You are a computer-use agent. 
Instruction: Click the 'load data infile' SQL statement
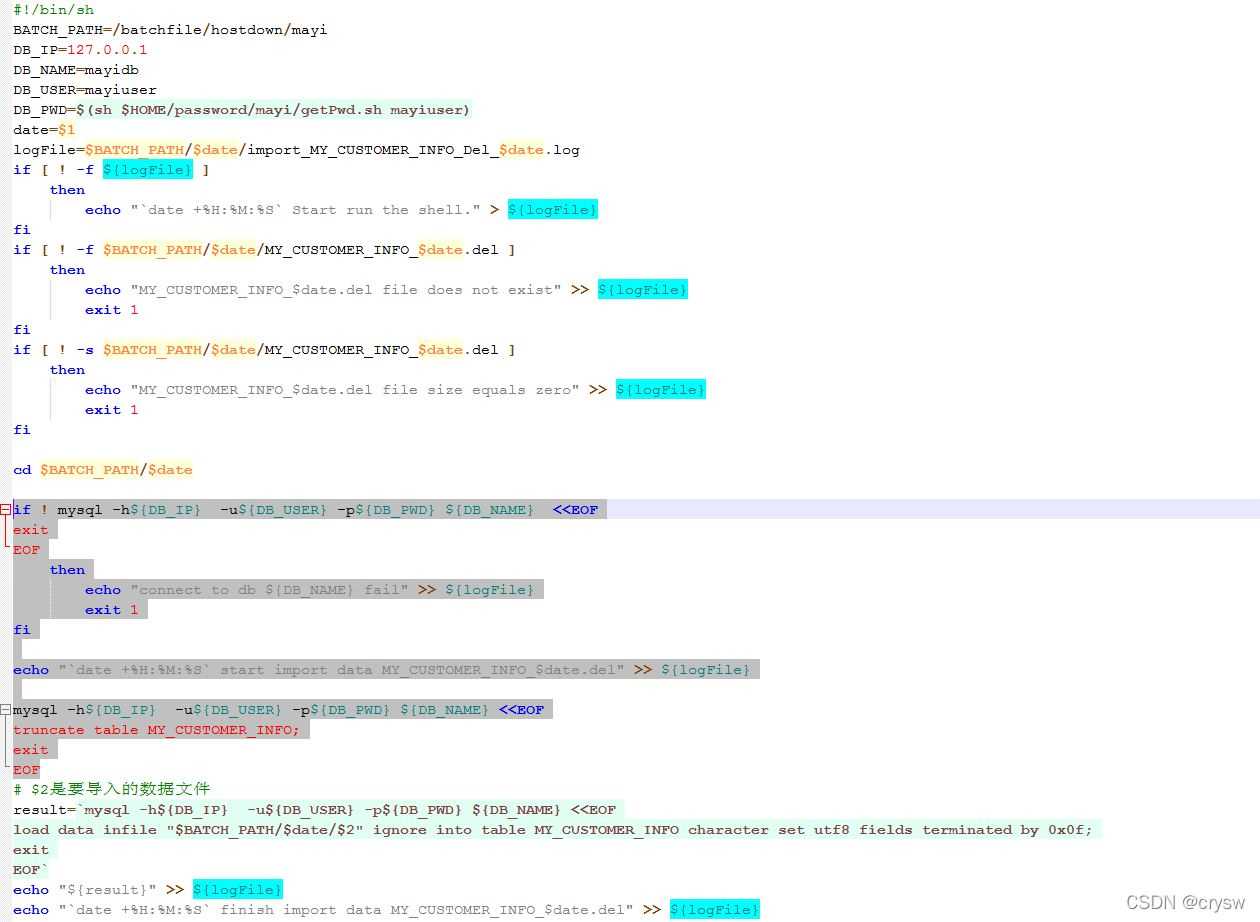pos(553,829)
